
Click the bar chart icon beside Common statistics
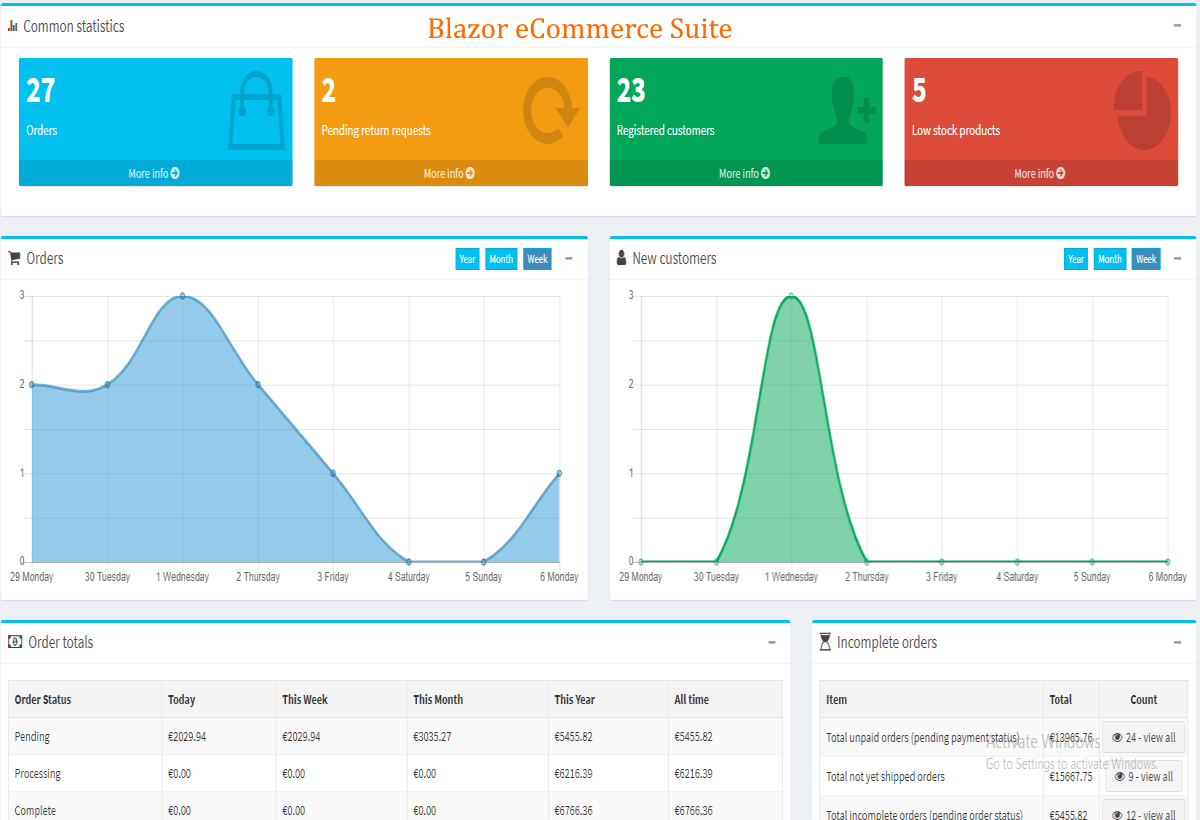(x=14, y=26)
